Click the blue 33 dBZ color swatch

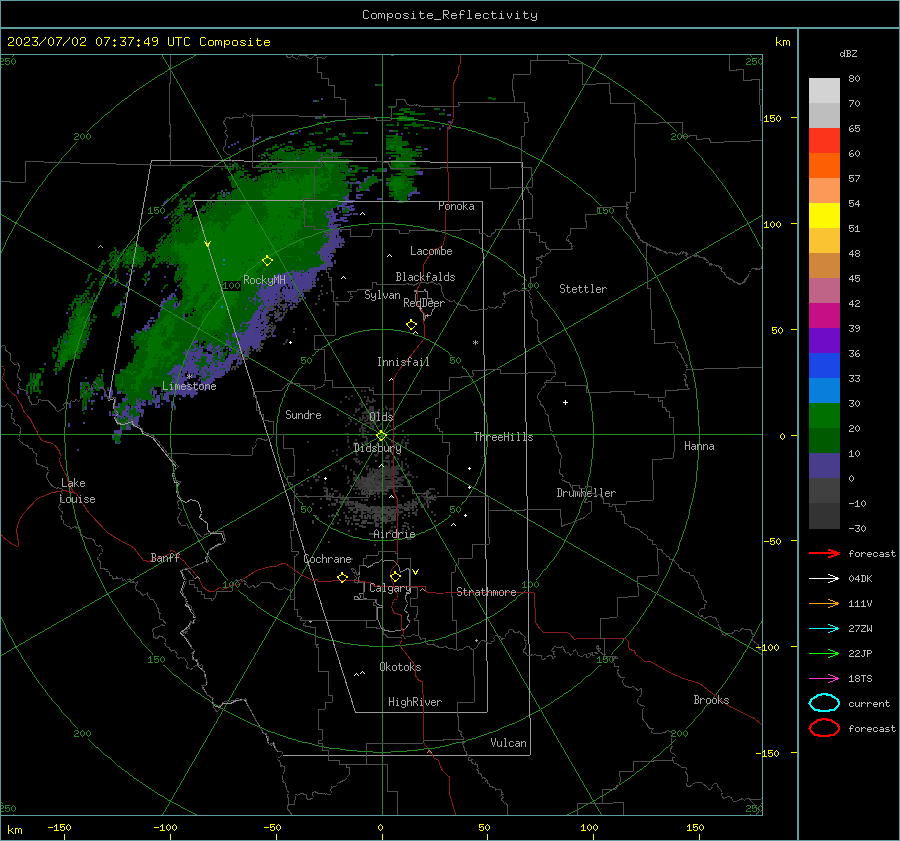[x=824, y=366]
